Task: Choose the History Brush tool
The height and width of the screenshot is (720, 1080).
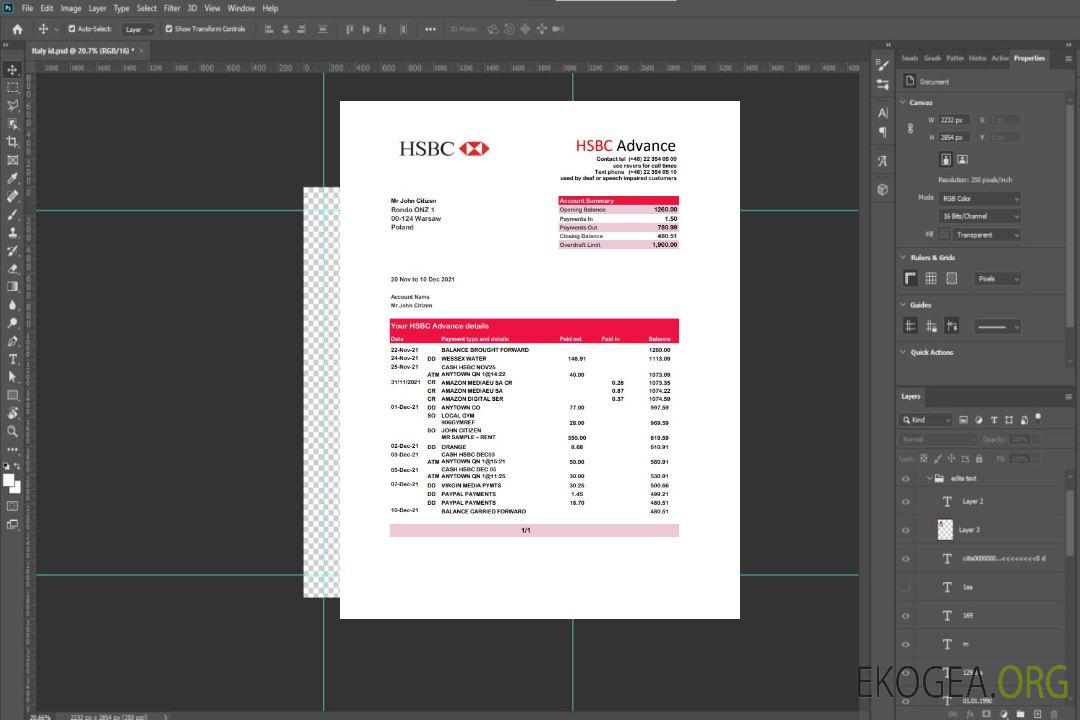Action: [x=12, y=250]
